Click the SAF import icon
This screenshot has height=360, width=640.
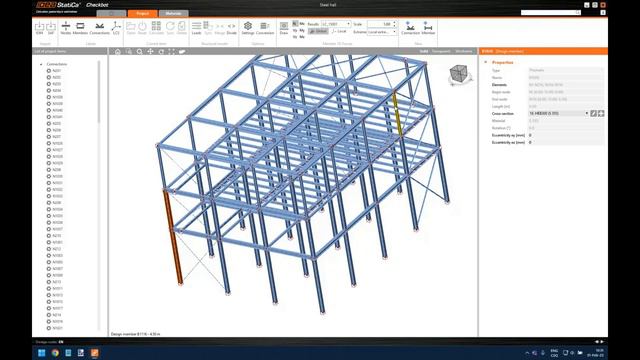tap(51, 28)
